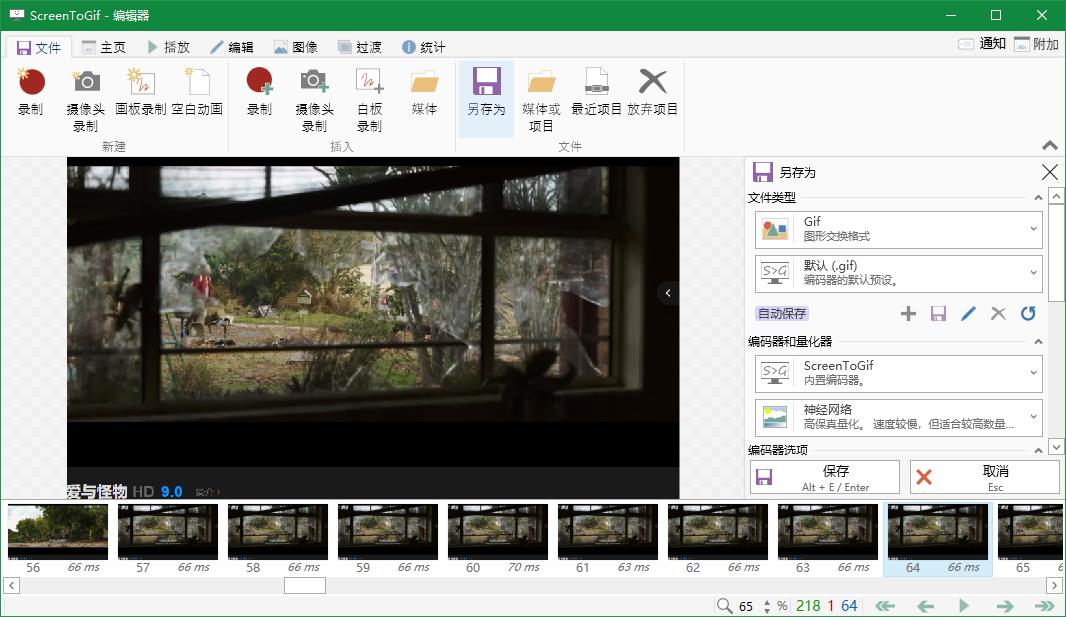Open the Gif file type dropdown

pos(898,229)
